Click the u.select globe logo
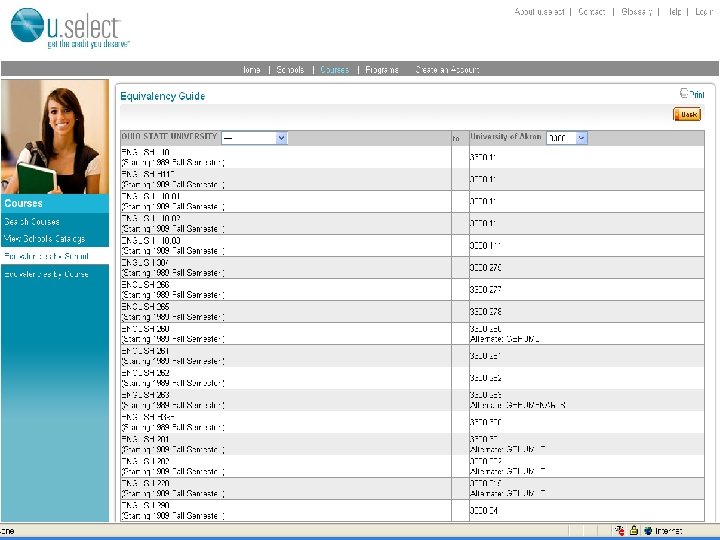The image size is (720, 540). [x=27, y=25]
